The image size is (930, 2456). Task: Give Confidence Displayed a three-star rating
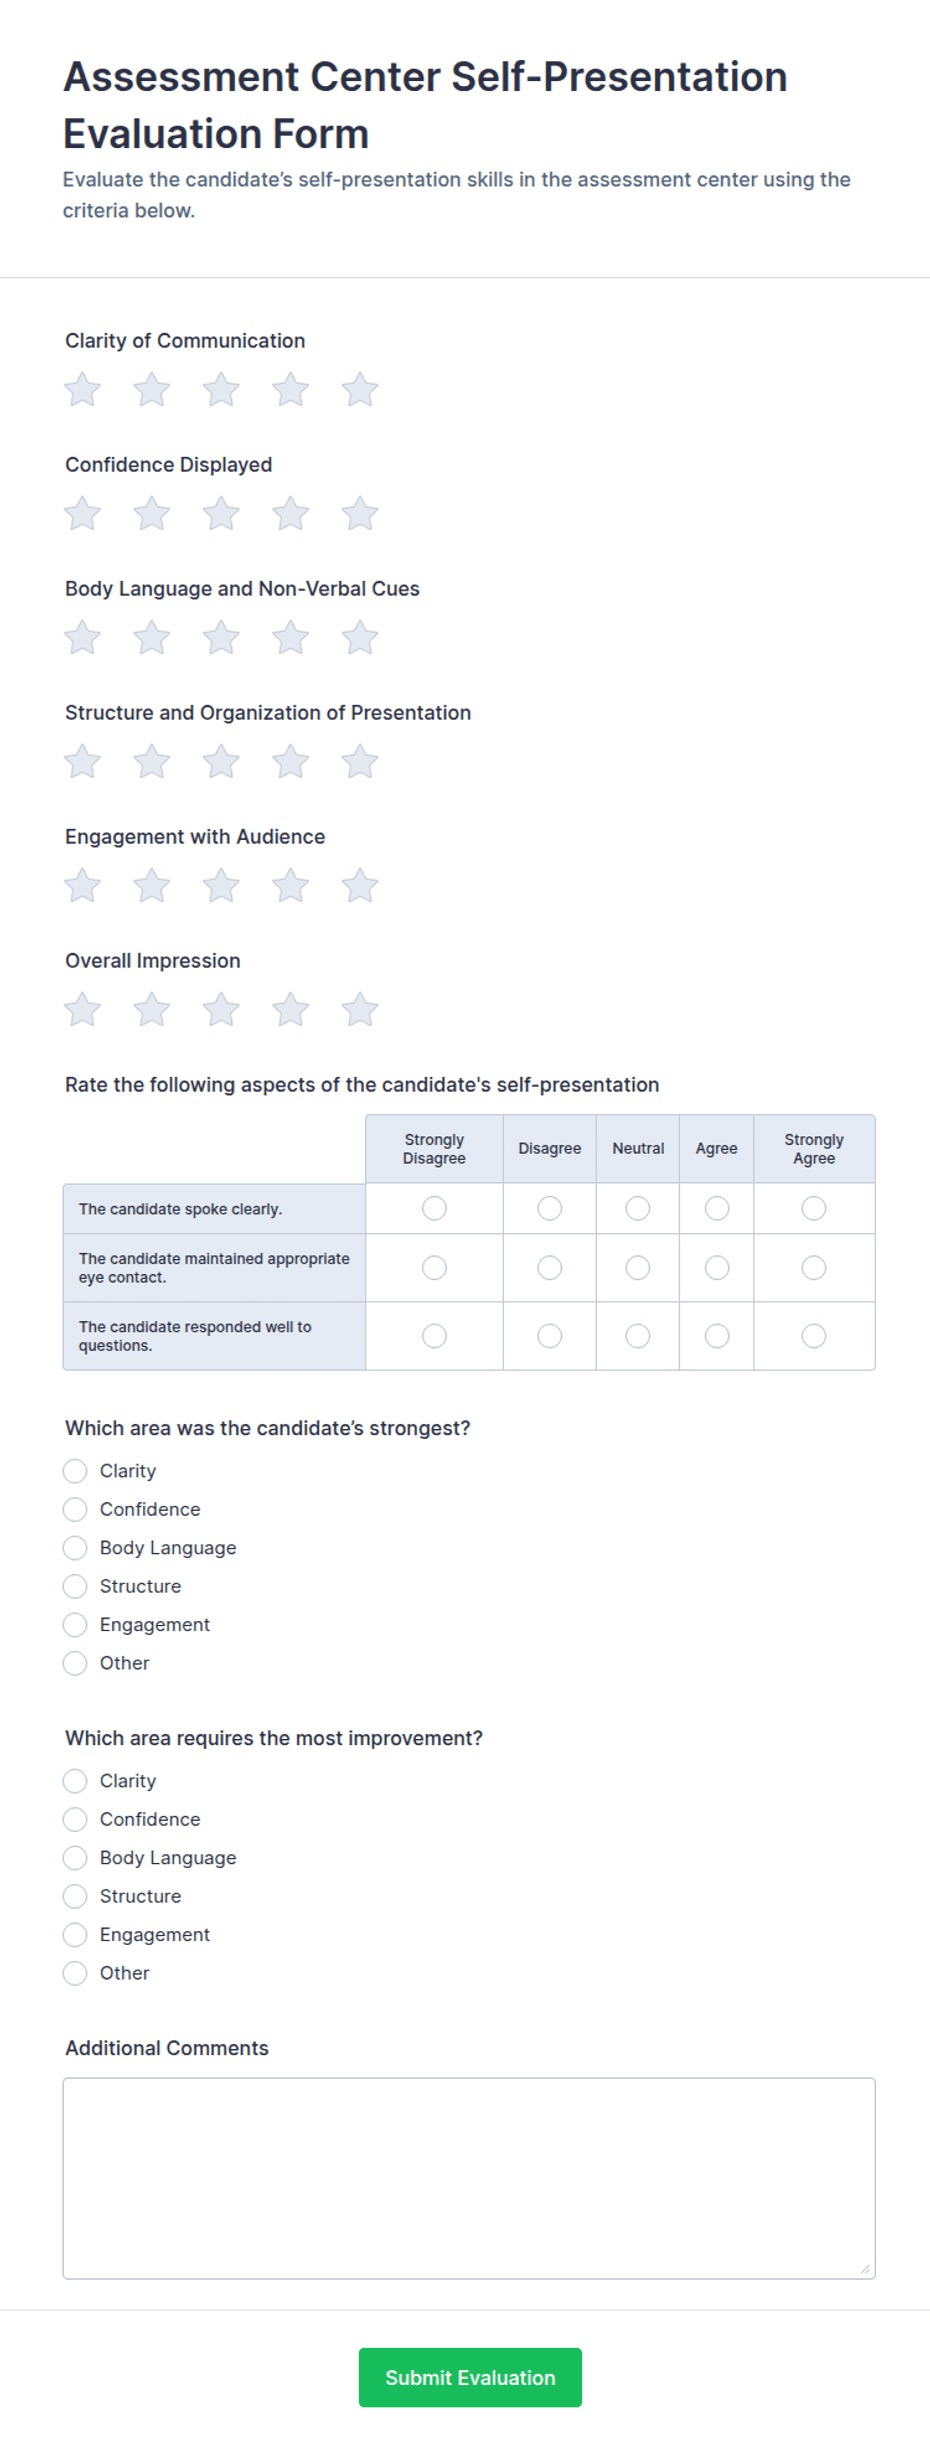click(x=221, y=514)
